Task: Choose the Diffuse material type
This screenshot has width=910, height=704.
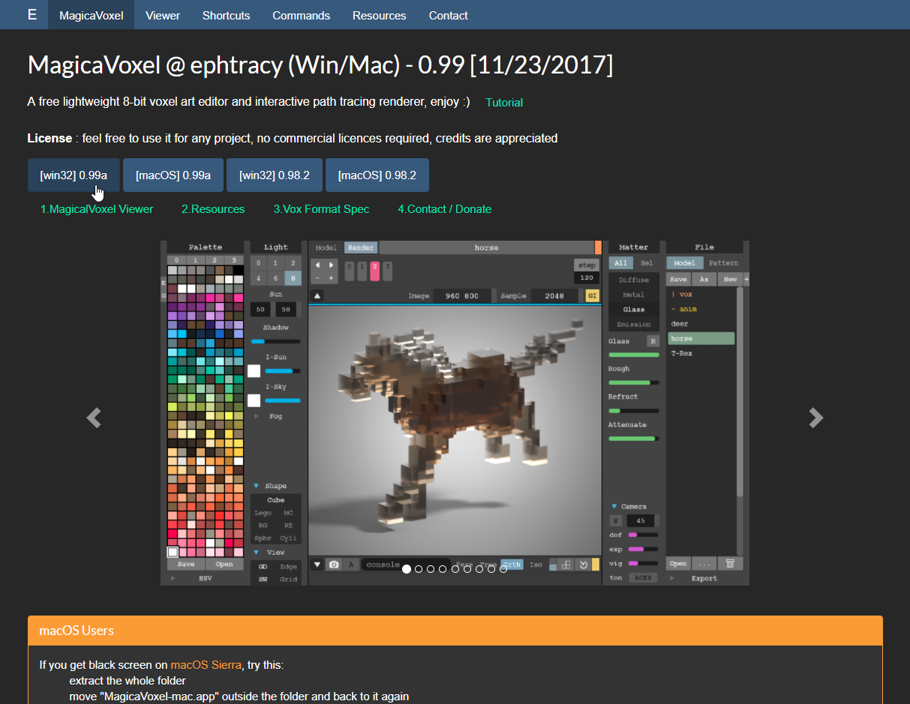Action: (x=633, y=280)
